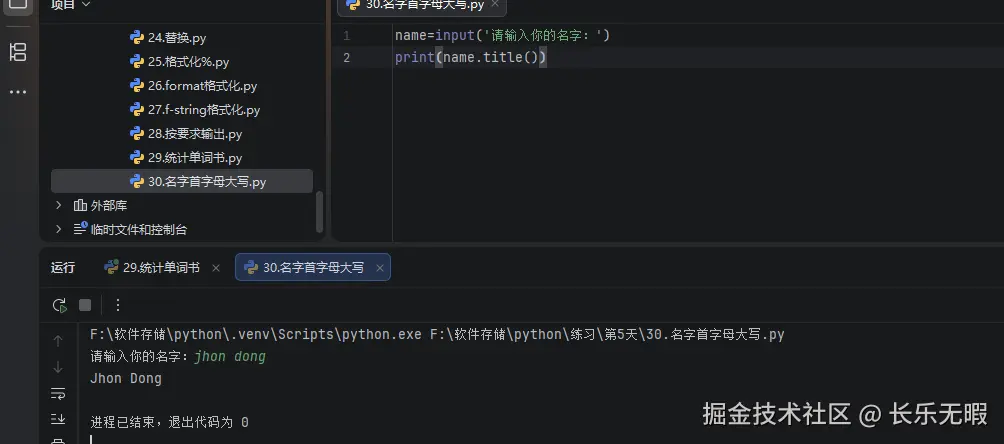Click line number 2 in gutter
This screenshot has height=444, width=1004.
pos(346,58)
